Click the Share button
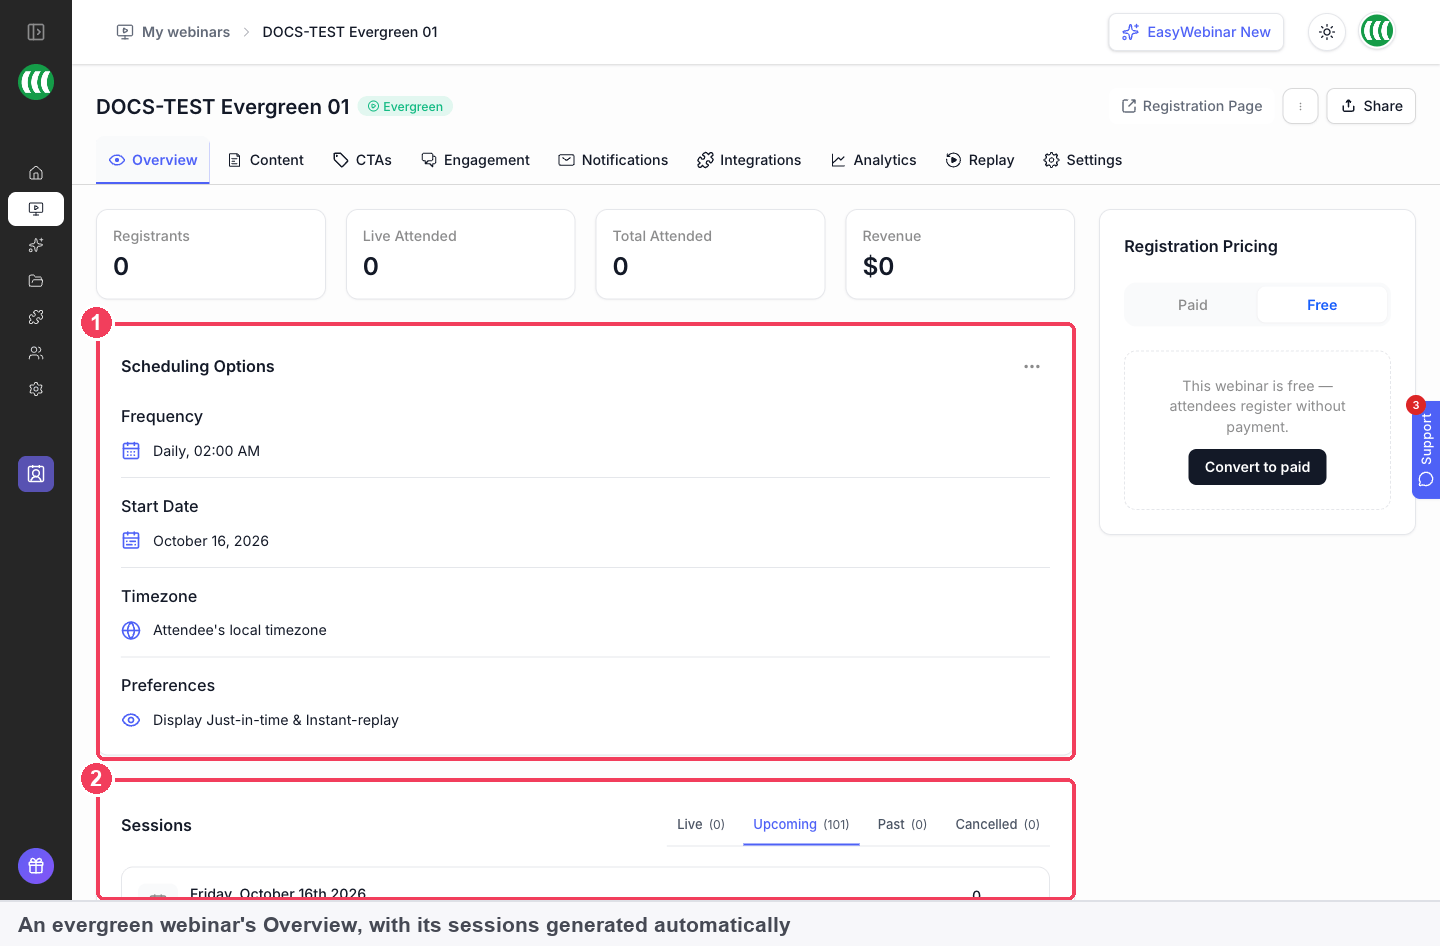The image size is (1440, 946). [1371, 106]
